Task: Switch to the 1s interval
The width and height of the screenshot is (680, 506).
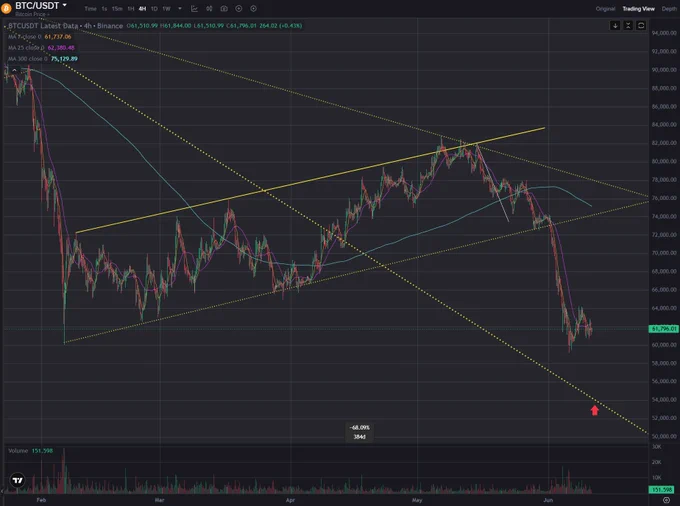Action: [104, 9]
